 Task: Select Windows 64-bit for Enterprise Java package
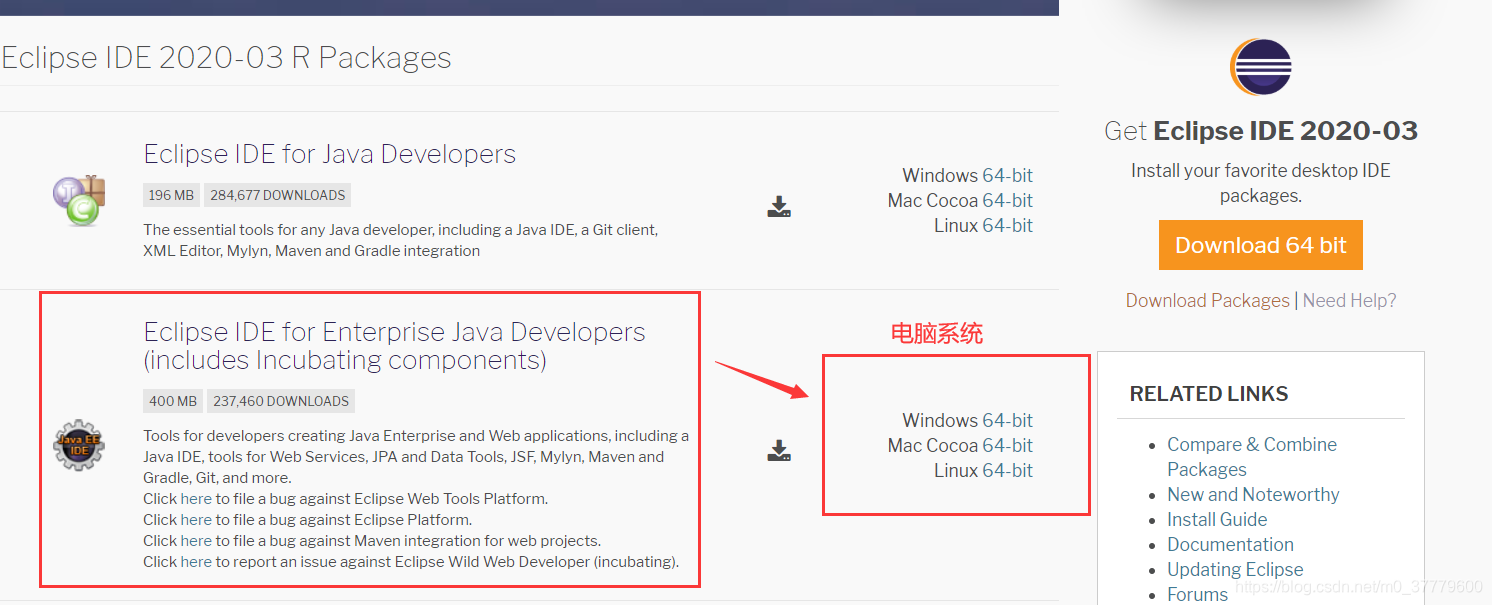[1007, 420]
